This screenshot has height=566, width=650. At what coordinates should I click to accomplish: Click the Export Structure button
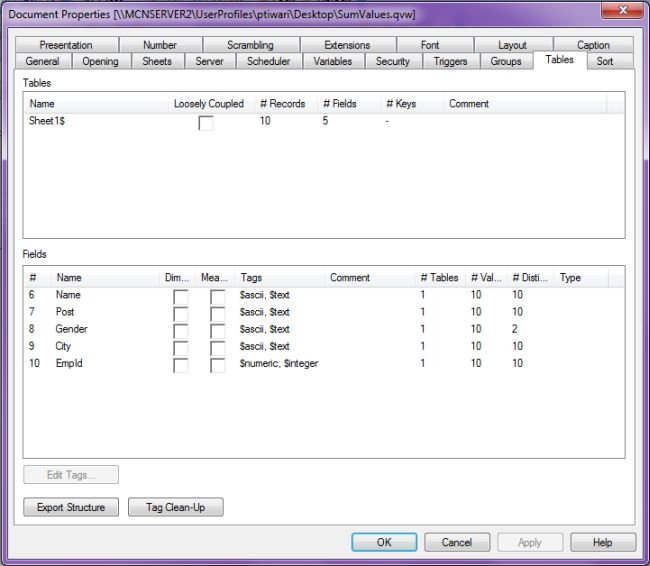[71, 507]
